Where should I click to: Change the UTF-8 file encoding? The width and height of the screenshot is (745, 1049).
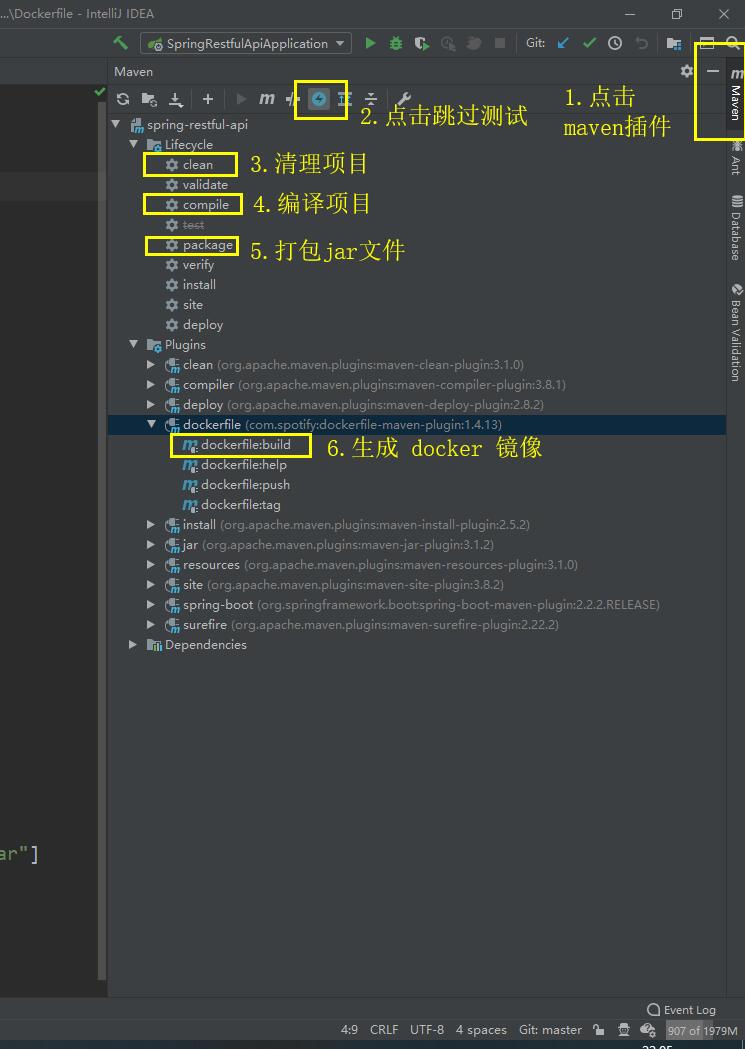pyautogui.click(x=427, y=1030)
